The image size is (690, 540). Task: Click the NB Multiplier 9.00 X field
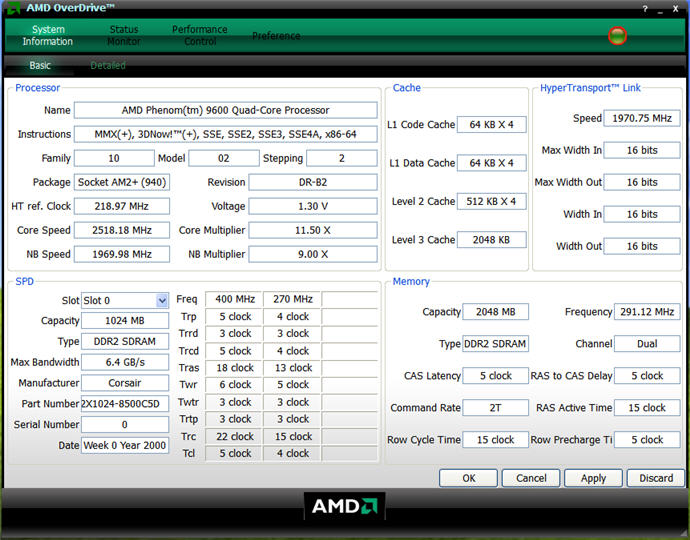click(313, 254)
